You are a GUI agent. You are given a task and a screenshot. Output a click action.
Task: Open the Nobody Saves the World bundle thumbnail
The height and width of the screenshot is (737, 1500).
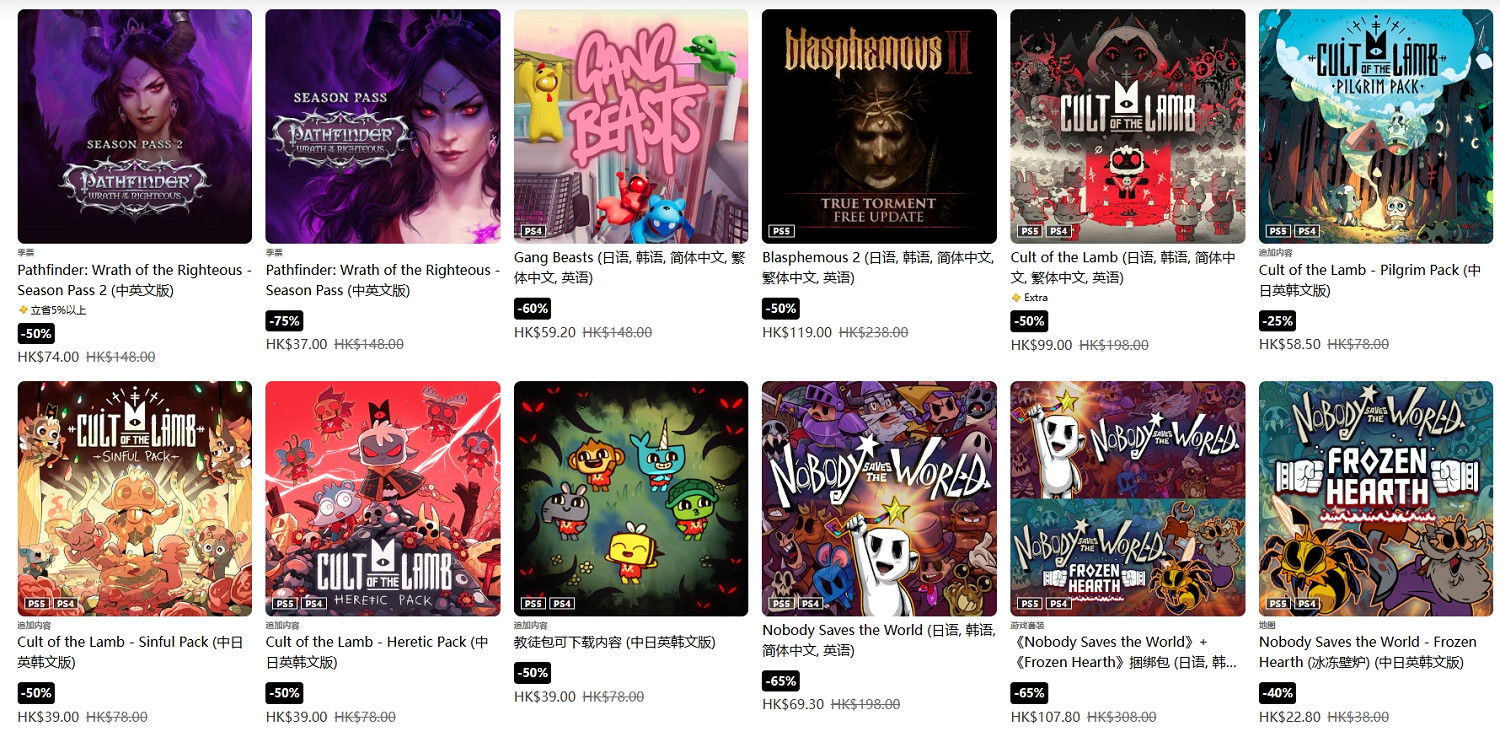(x=1128, y=498)
